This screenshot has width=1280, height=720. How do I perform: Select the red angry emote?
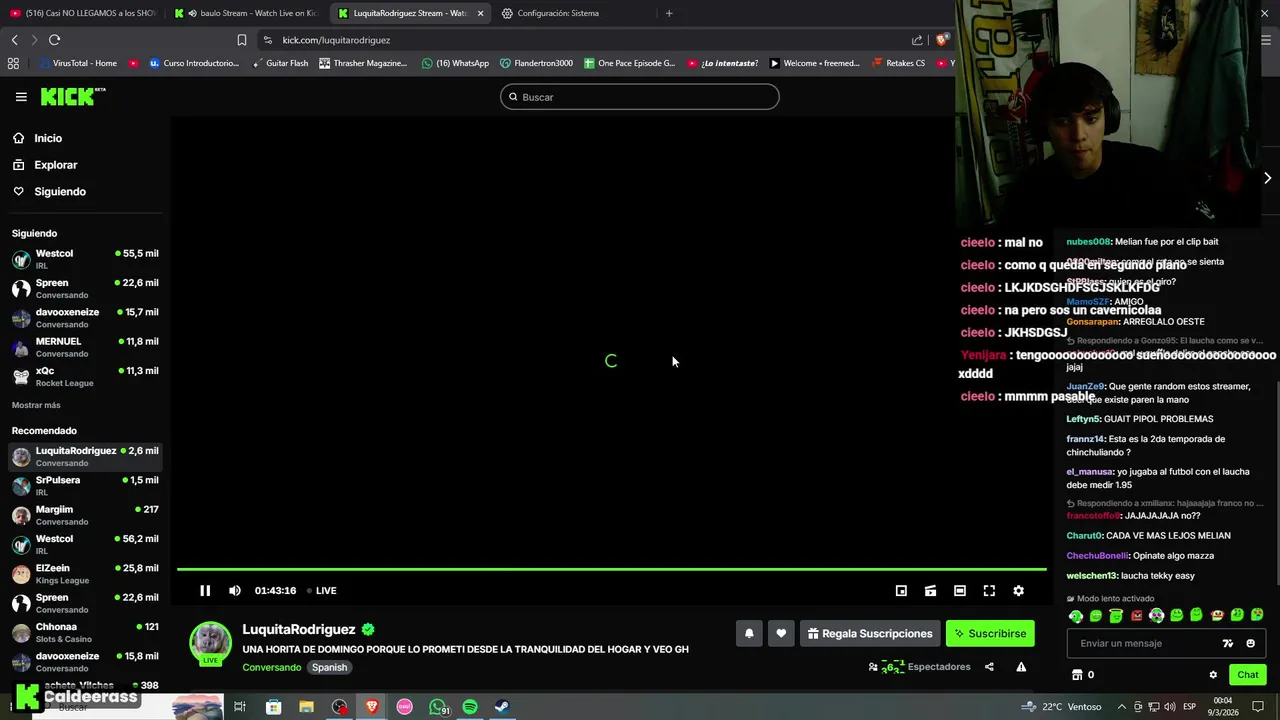(x=1136, y=616)
